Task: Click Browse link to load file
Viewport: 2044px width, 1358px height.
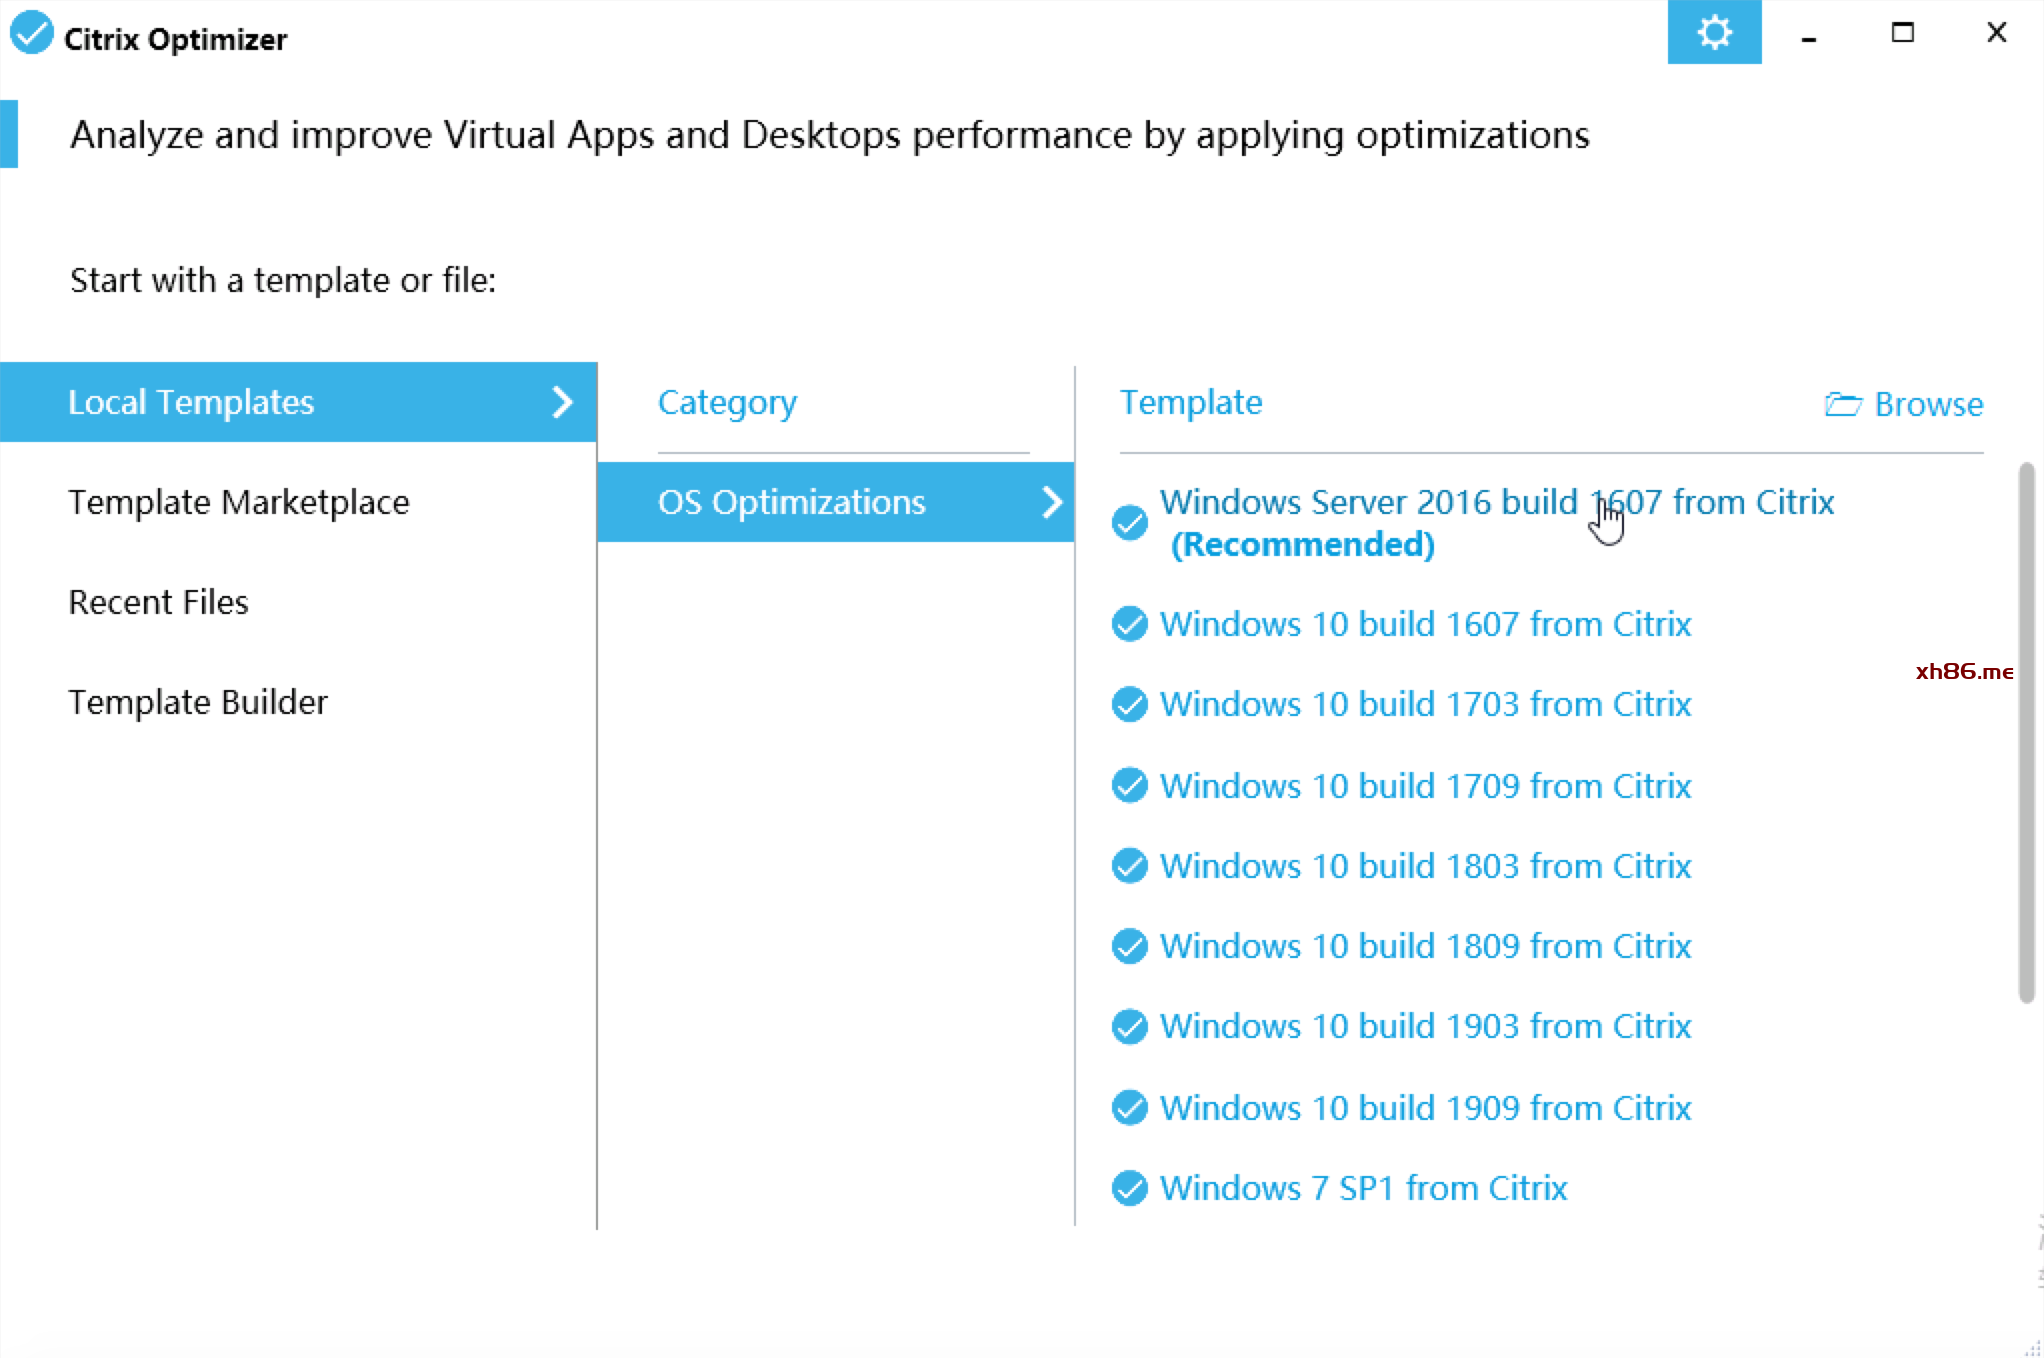Action: pos(1904,404)
